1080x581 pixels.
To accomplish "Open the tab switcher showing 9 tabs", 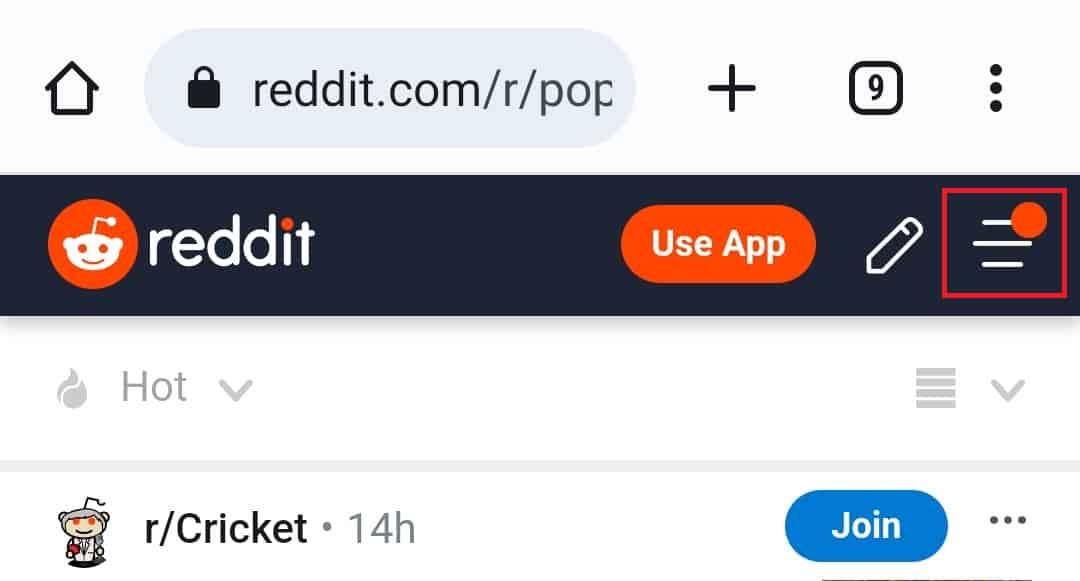I will pyautogui.click(x=875, y=88).
